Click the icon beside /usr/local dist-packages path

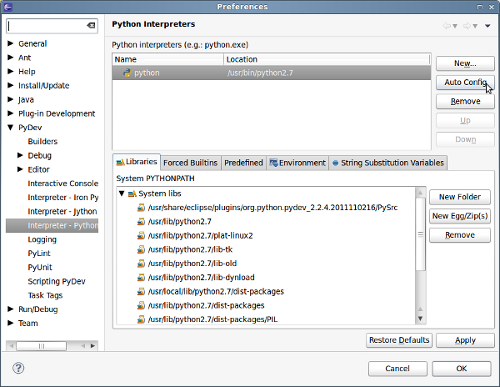[141, 292]
